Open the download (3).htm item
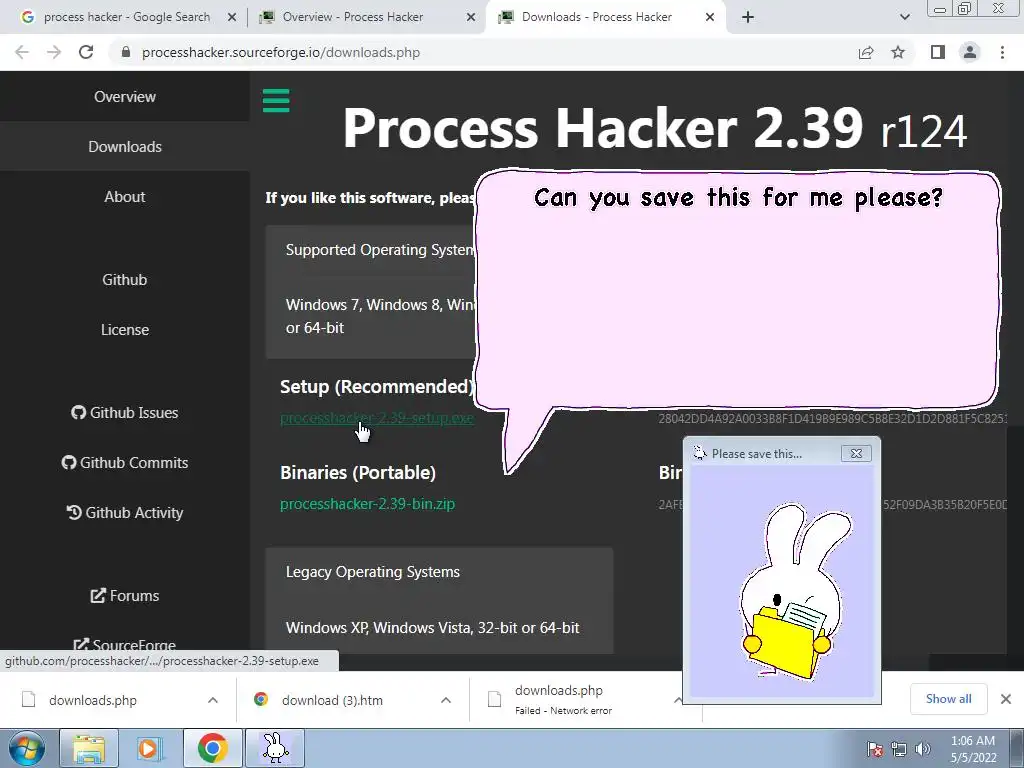 click(x=332, y=700)
